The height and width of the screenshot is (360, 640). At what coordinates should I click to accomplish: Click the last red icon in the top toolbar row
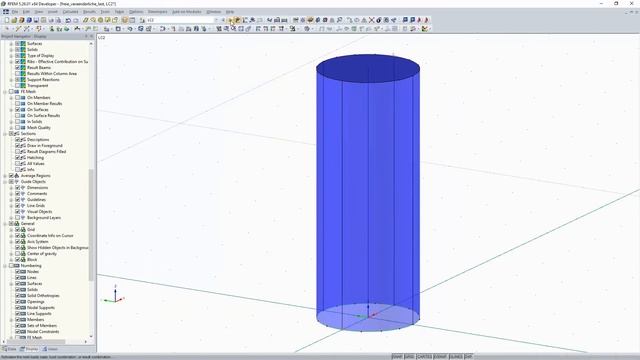pos(427,20)
